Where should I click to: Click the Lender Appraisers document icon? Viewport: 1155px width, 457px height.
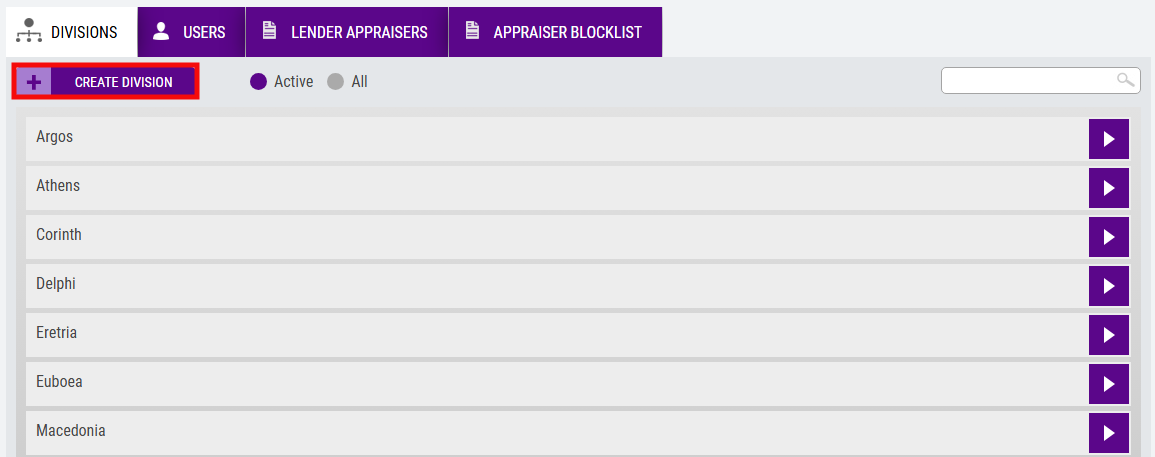click(x=270, y=31)
